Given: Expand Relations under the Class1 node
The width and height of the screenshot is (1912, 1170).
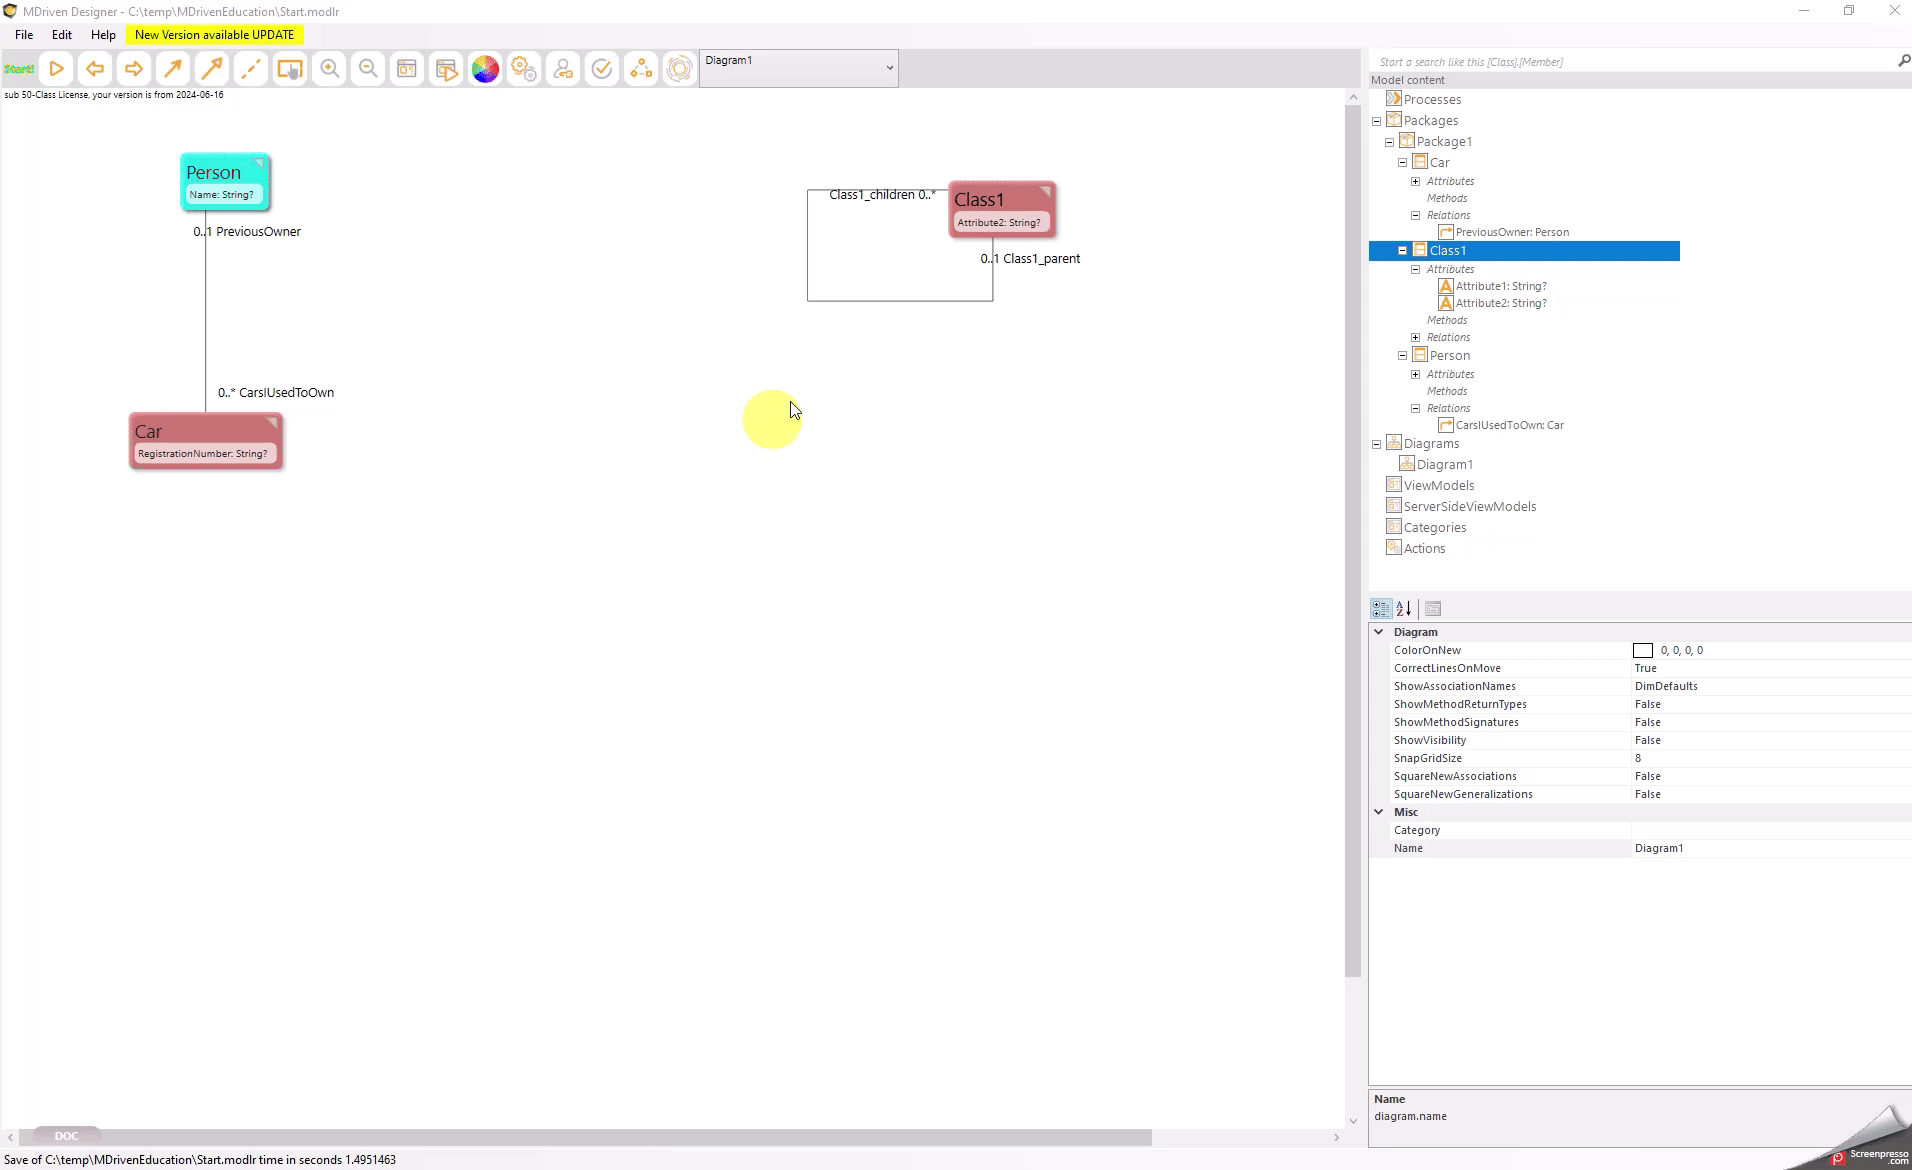Looking at the screenshot, I should (x=1415, y=337).
